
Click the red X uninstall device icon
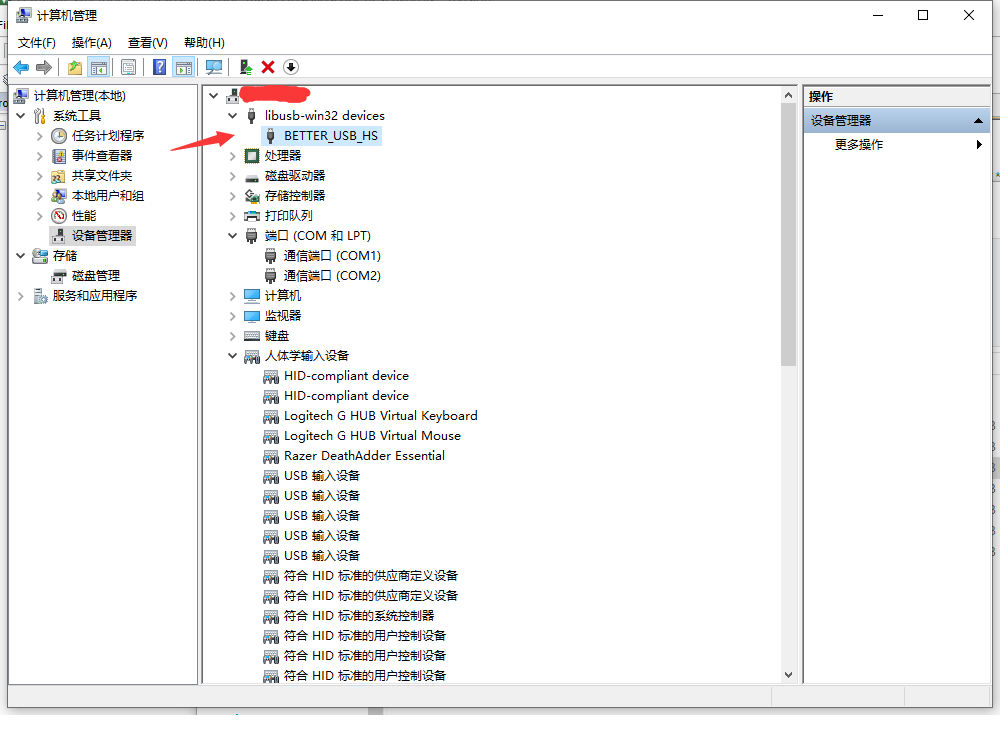[x=268, y=67]
